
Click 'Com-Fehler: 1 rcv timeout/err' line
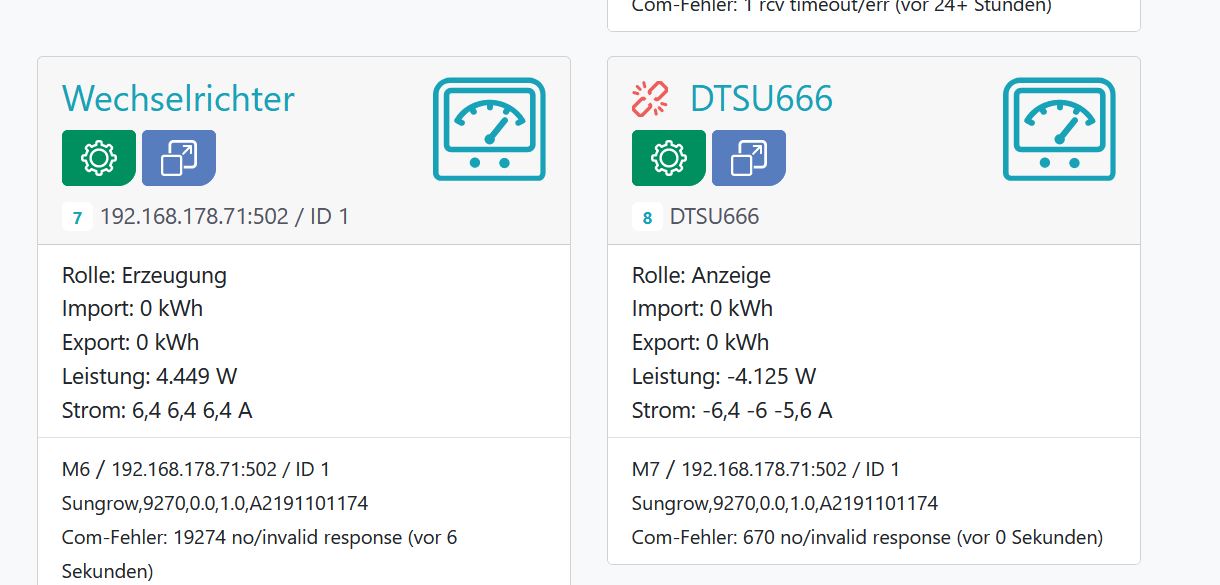(x=841, y=6)
